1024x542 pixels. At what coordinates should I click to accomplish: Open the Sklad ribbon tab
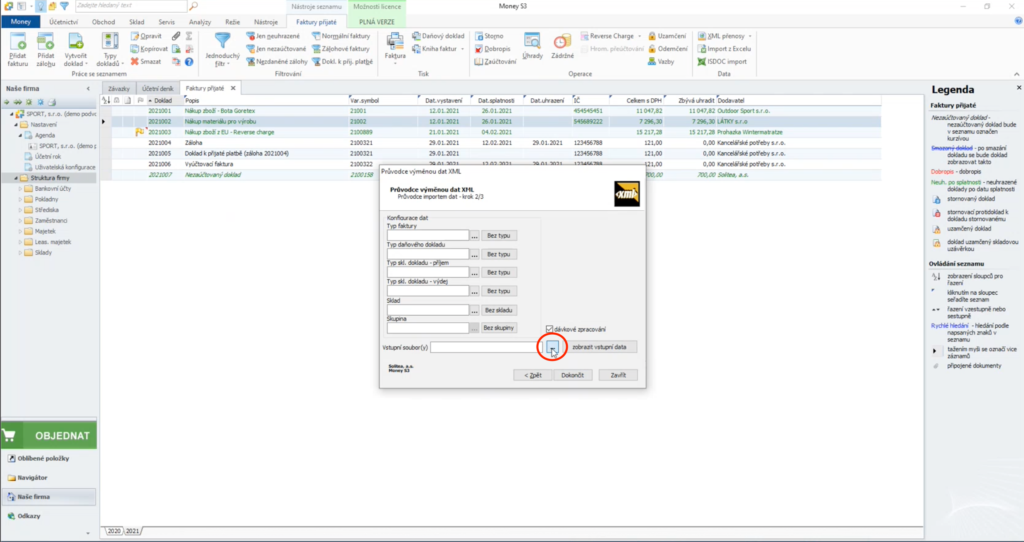click(x=136, y=22)
